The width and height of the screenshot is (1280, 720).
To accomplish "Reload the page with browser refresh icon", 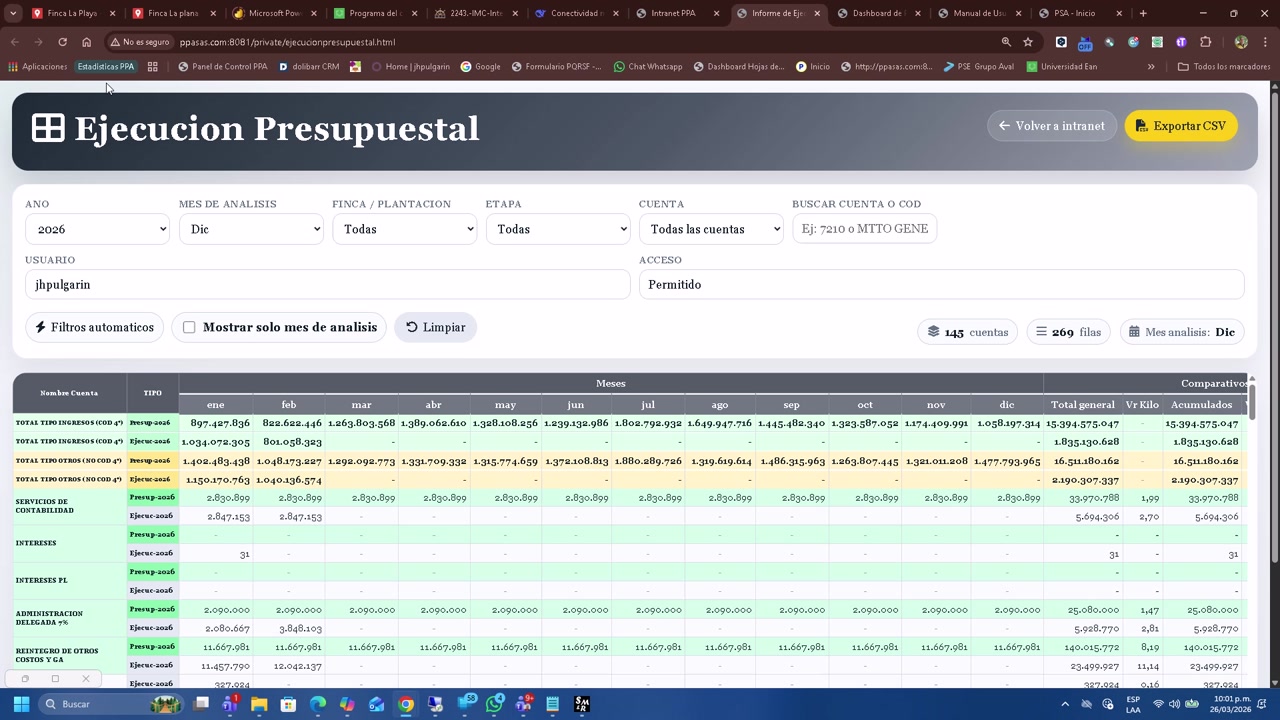I will tap(62, 42).
